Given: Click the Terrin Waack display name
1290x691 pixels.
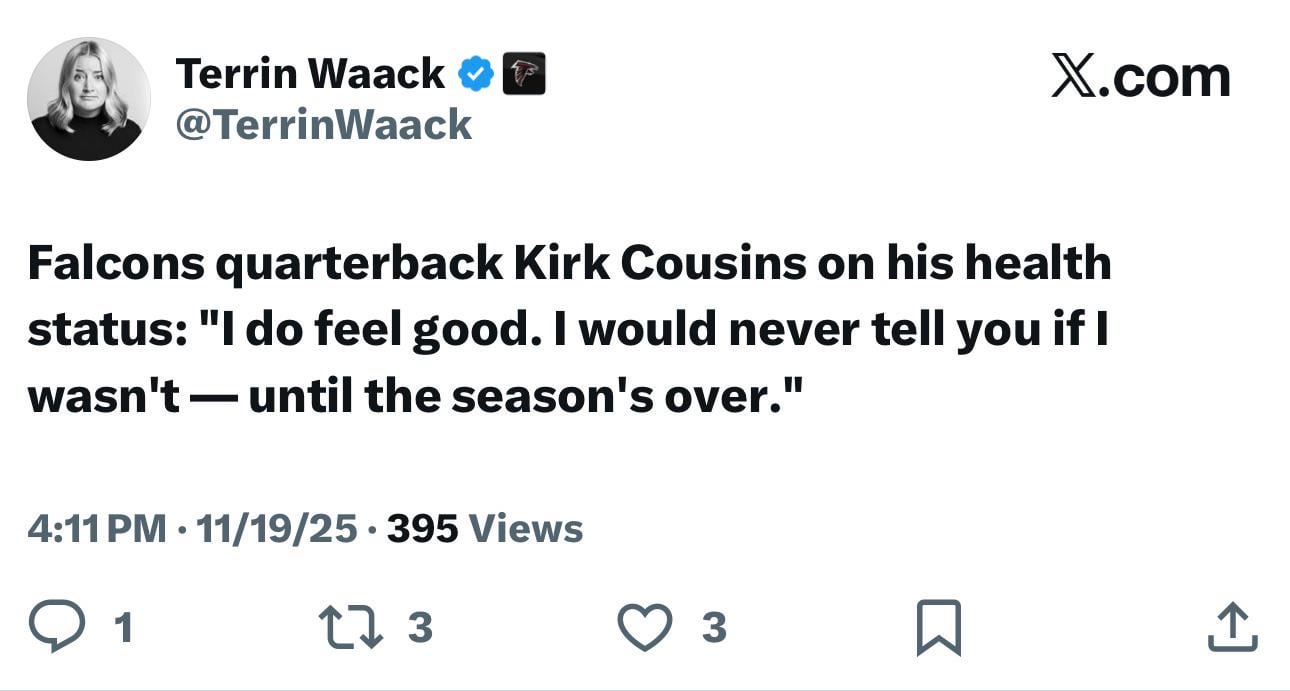Looking at the screenshot, I should [x=310, y=74].
